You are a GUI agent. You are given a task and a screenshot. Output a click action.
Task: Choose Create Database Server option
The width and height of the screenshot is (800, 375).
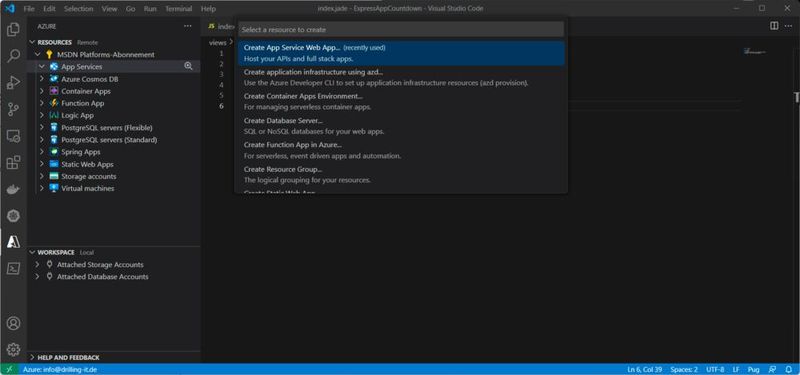[x=401, y=126]
